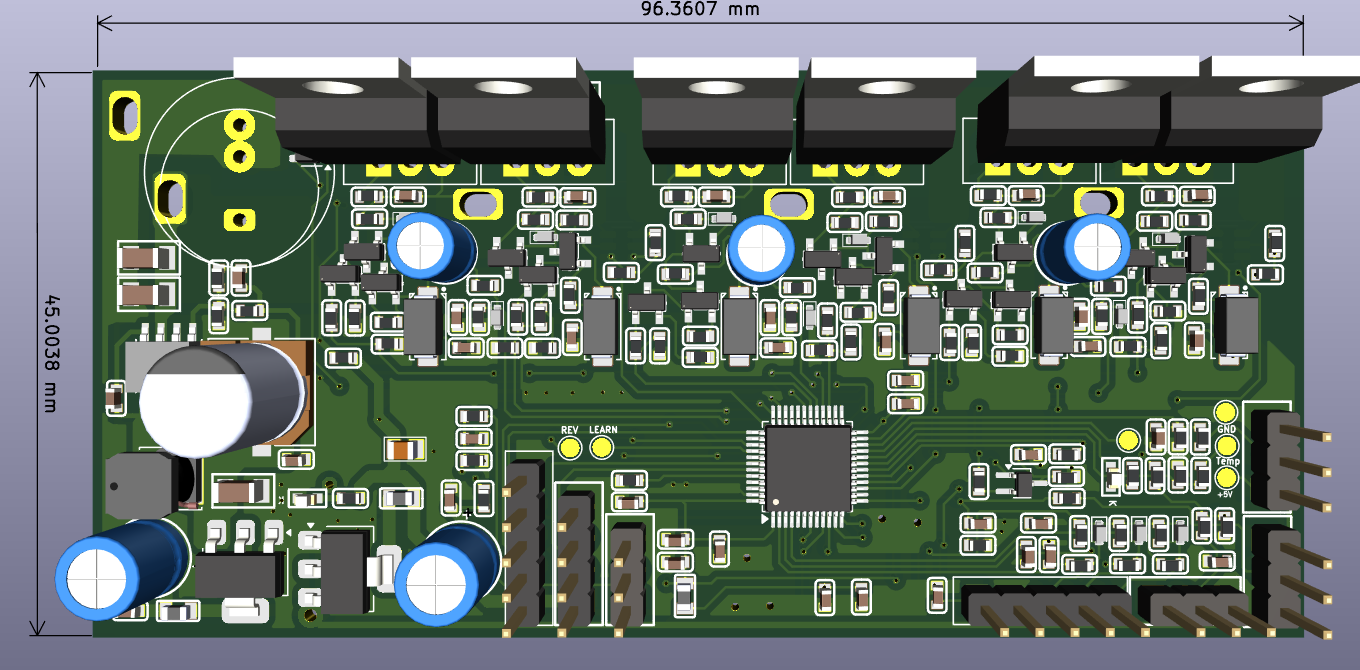Click the yellow GND test pad
The width and height of the screenshot is (1360, 670).
tap(1226, 412)
